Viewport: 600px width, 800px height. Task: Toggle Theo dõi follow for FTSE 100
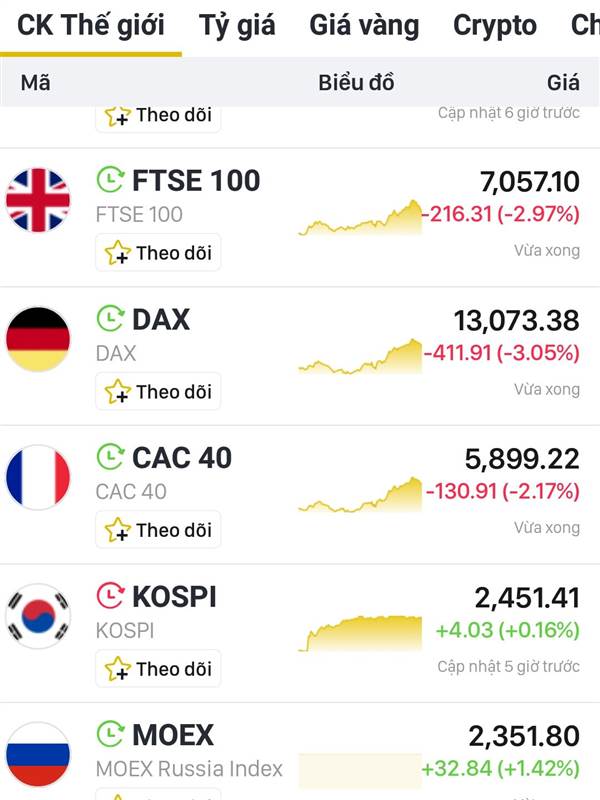click(x=158, y=253)
